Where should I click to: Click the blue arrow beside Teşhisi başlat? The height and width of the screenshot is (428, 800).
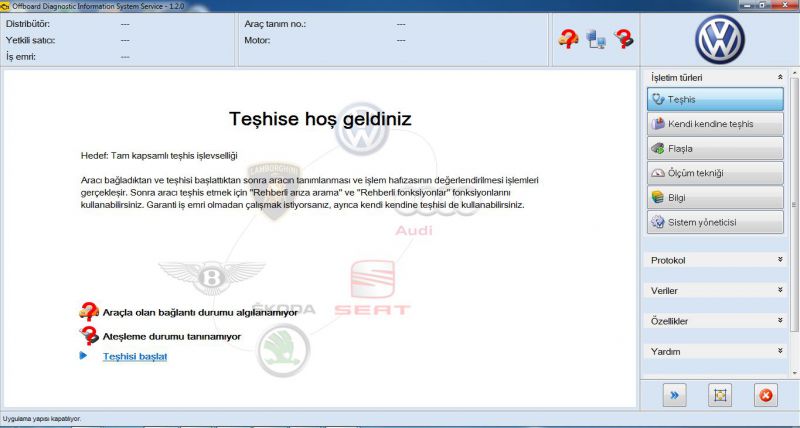point(83,356)
